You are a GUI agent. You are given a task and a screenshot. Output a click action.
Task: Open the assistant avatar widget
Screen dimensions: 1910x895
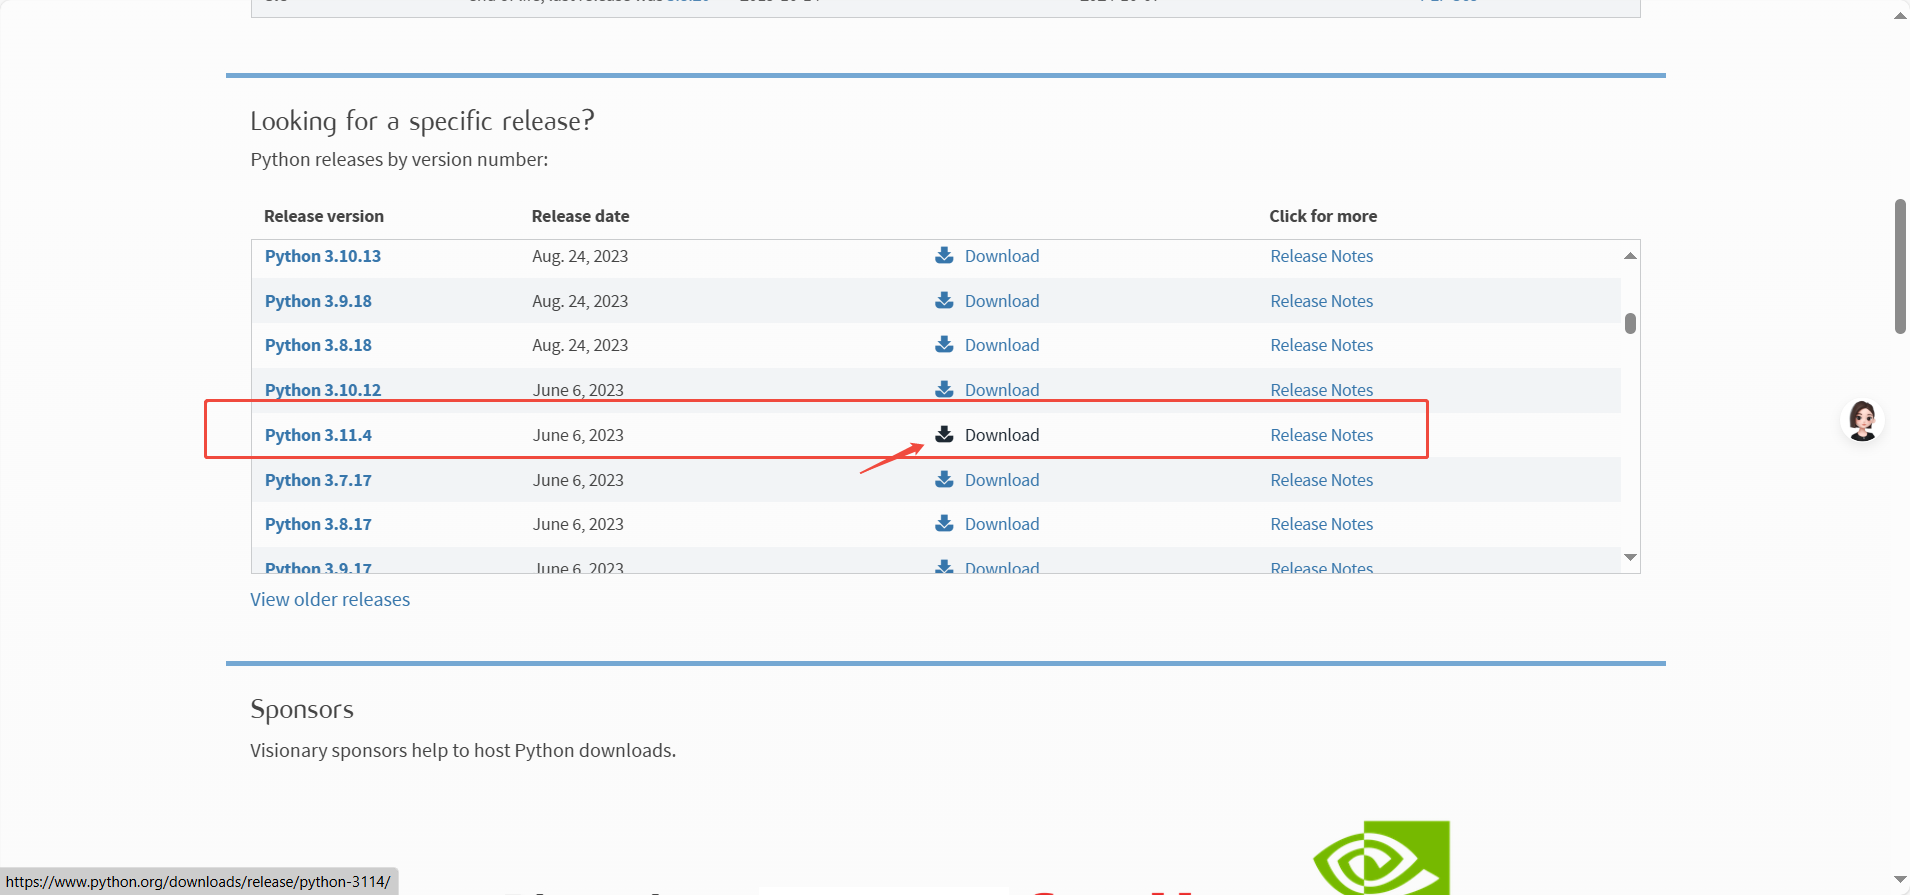[x=1862, y=421]
